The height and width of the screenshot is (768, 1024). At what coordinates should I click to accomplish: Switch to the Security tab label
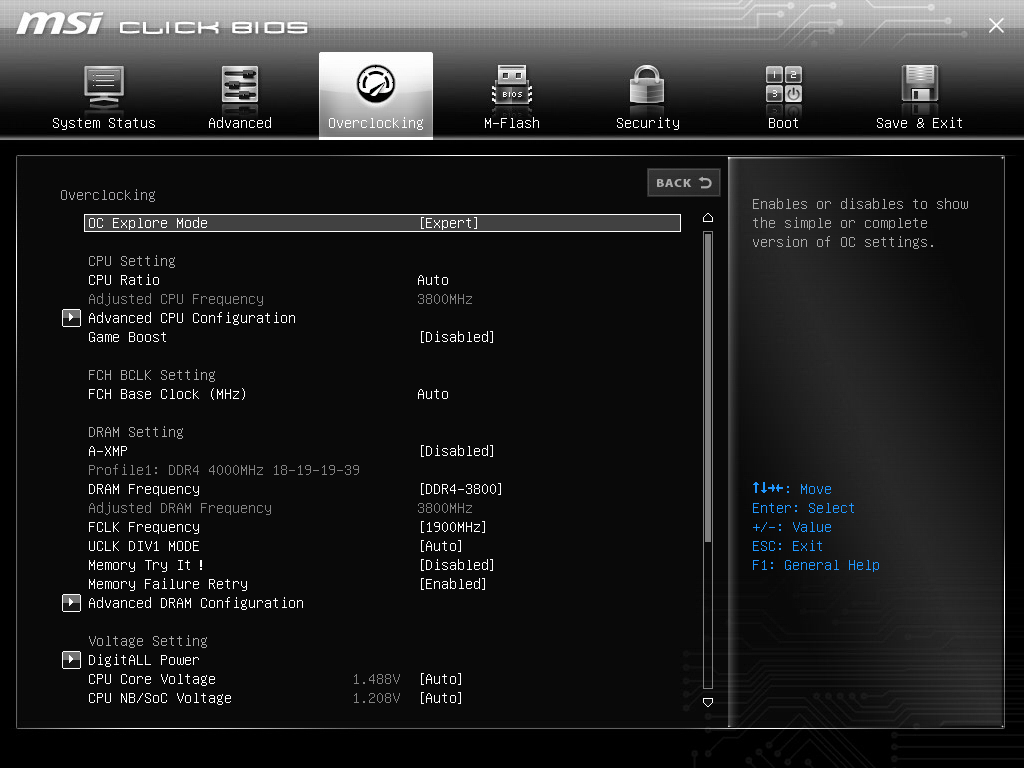point(648,123)
